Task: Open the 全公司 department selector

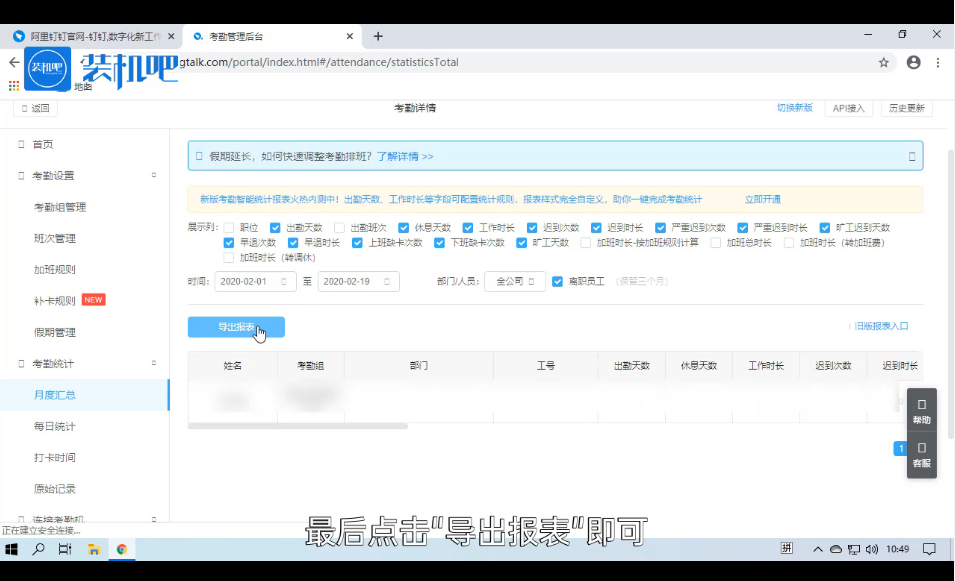Action: point(514,282)
